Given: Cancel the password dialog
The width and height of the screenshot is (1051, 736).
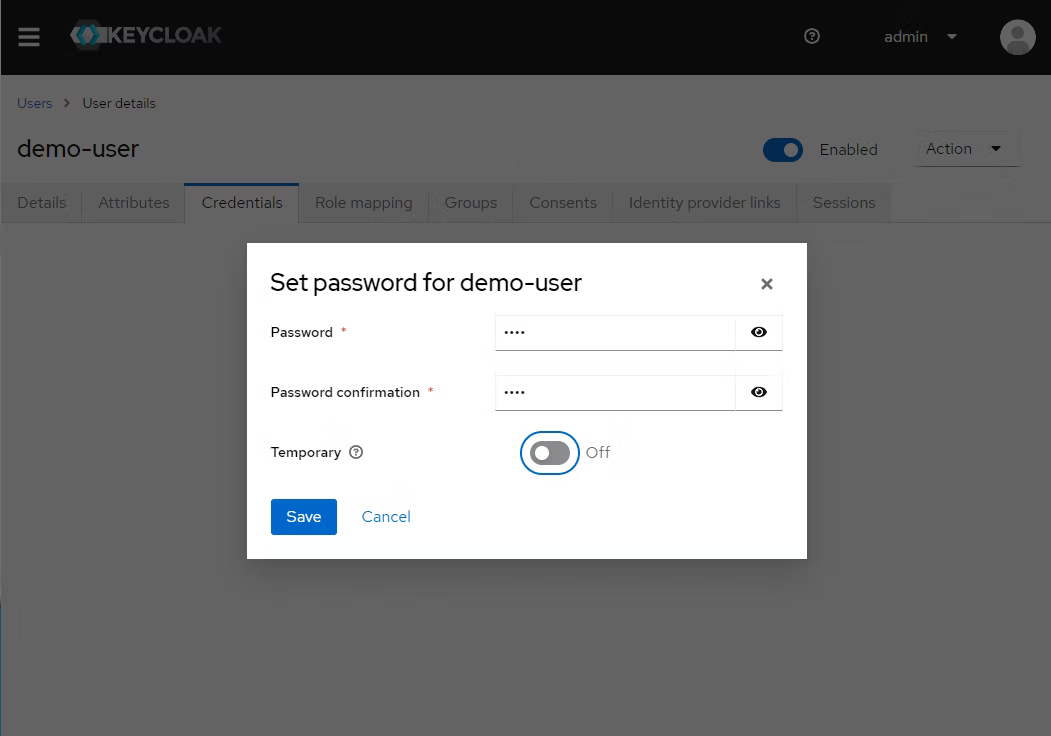Looking at the screenshot, I should pyautogui.click(x=386, y=517).
